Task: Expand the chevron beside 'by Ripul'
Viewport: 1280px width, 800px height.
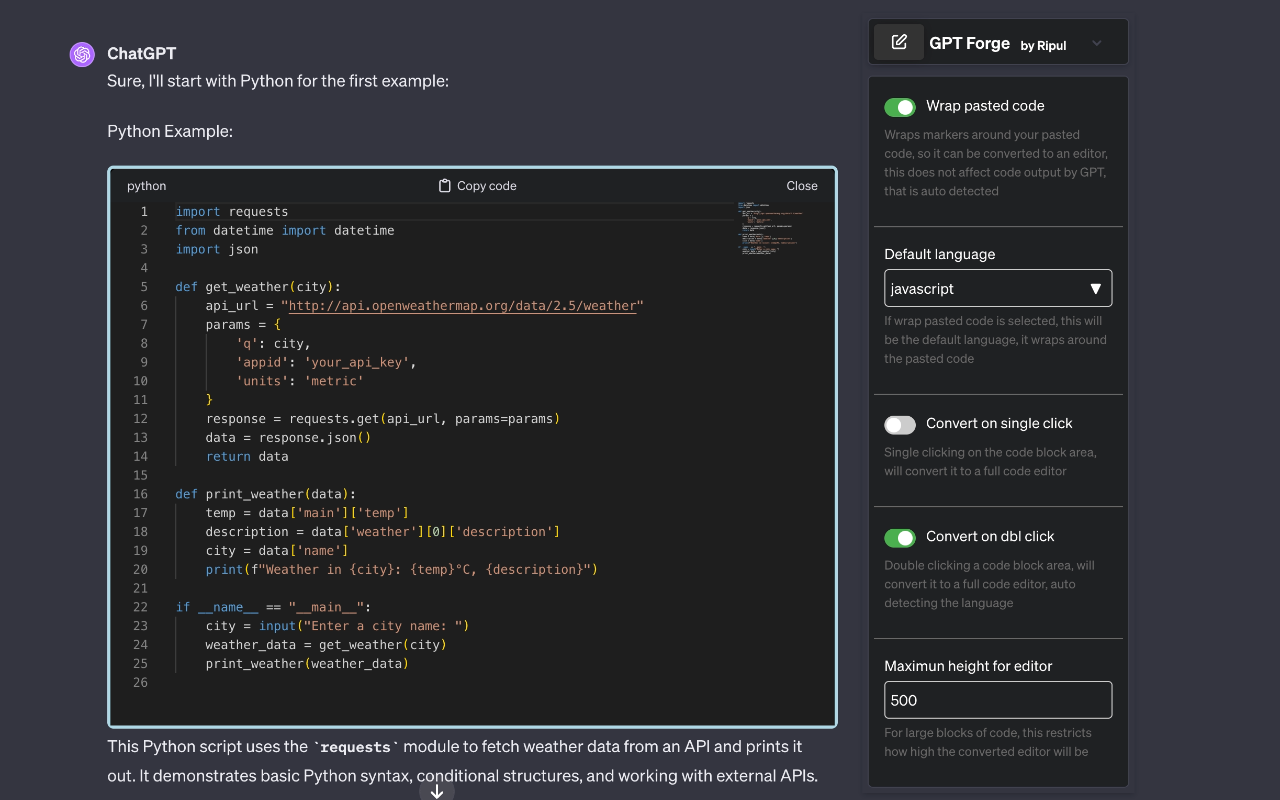Action: 1096,42
